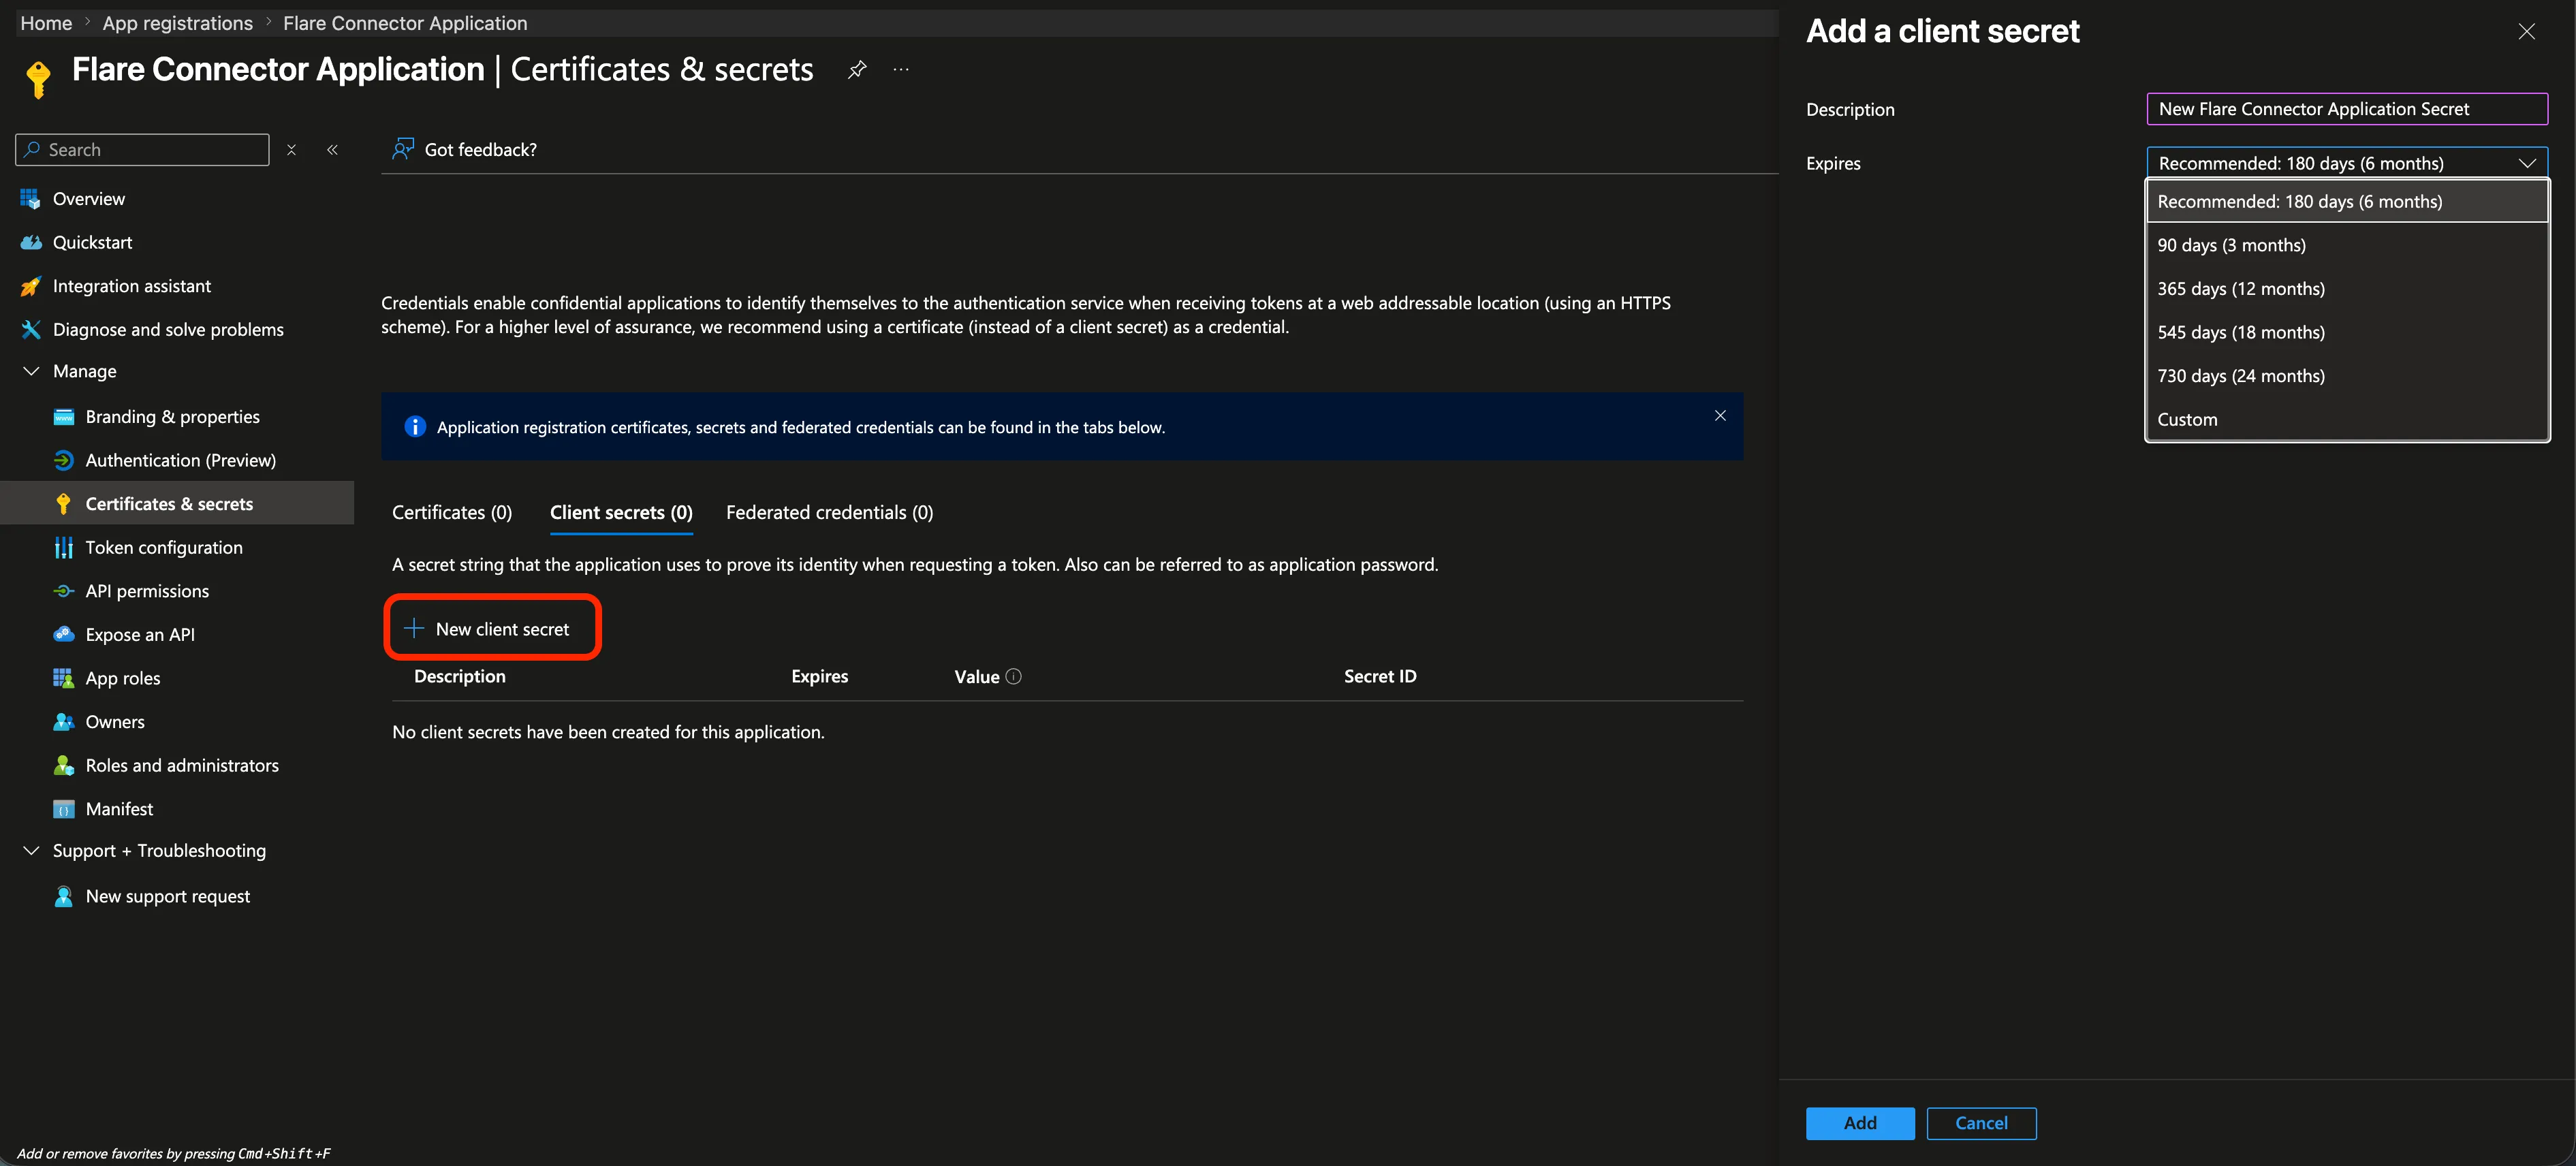Select Recommended: 180 days option in list
The height and width of the screenshot is (1166, 2576).
coord(2346,202)
